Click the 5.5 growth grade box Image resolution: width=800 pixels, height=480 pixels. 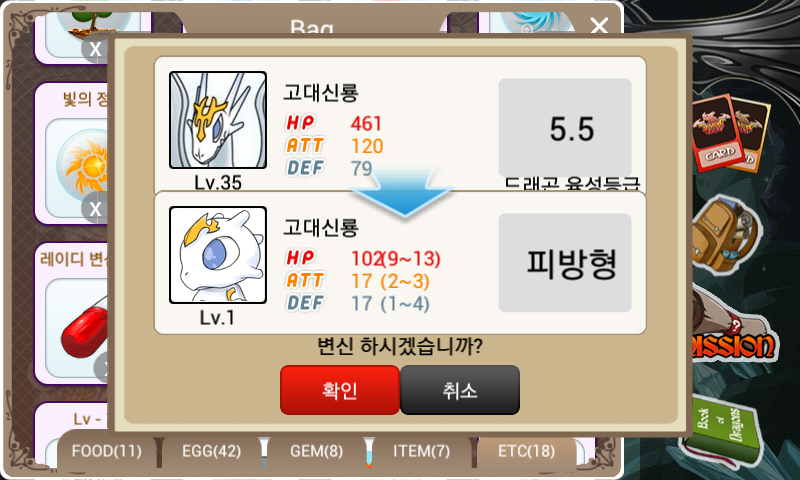click(565, 128)
